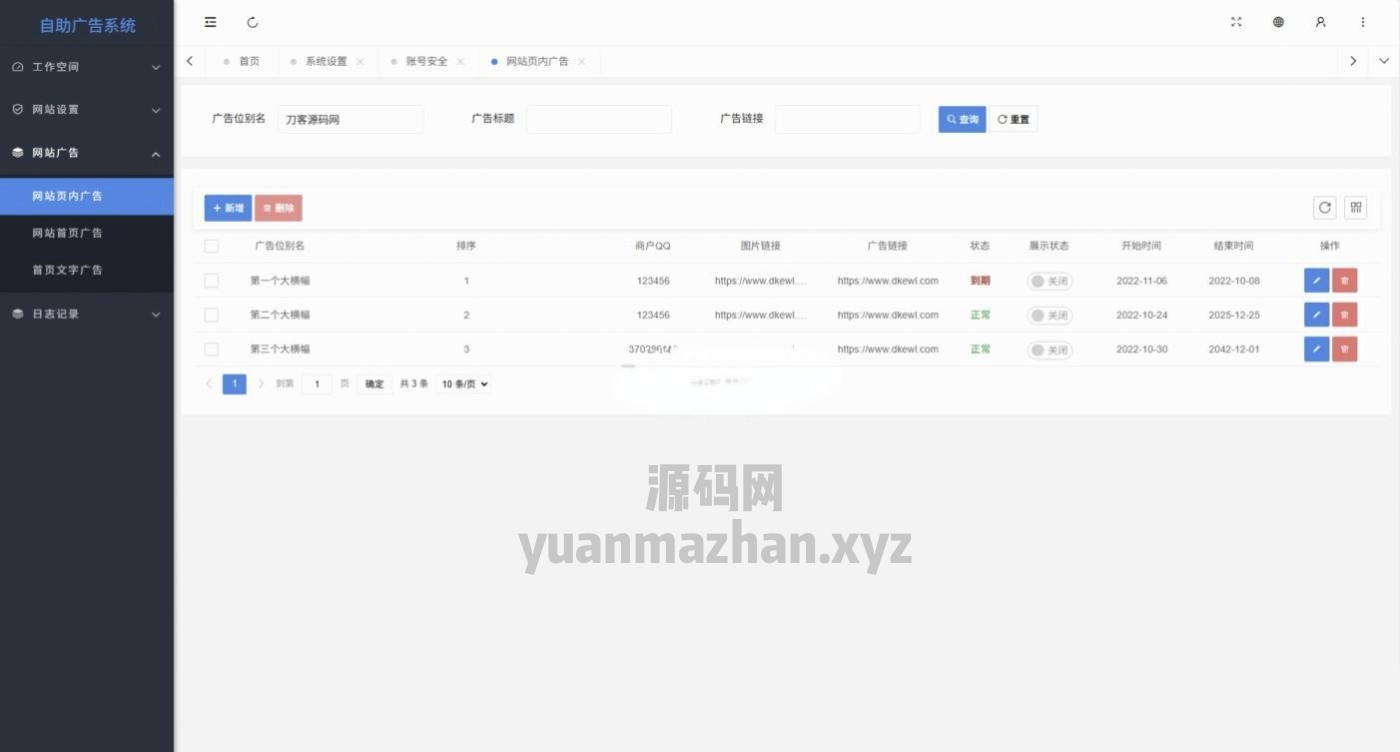
Task: Open the user account icon
Action: pyautogui.click(x=1320, y=22)
